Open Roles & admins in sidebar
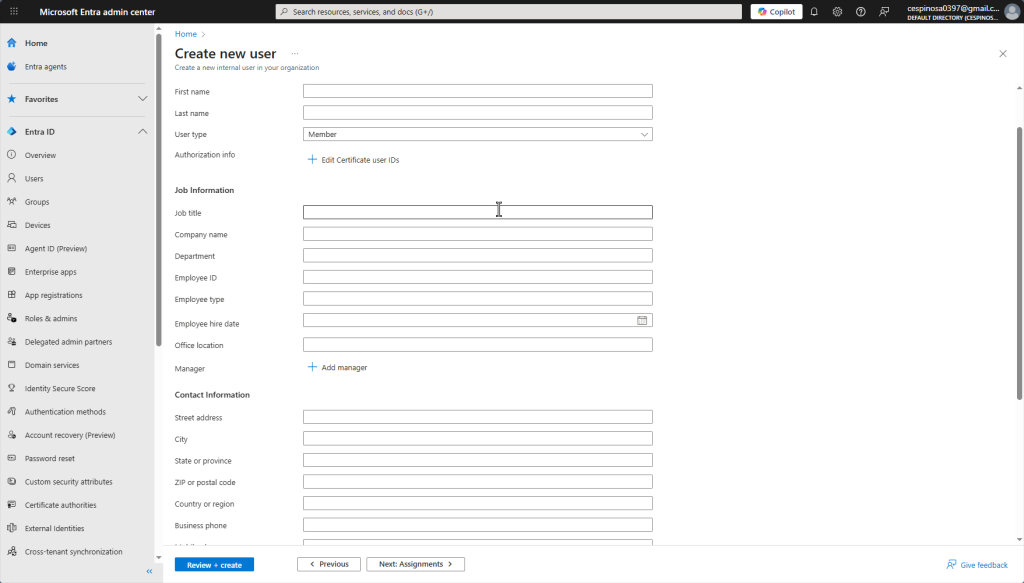The height and width of the screenshot is (583, 1024). 50,319
